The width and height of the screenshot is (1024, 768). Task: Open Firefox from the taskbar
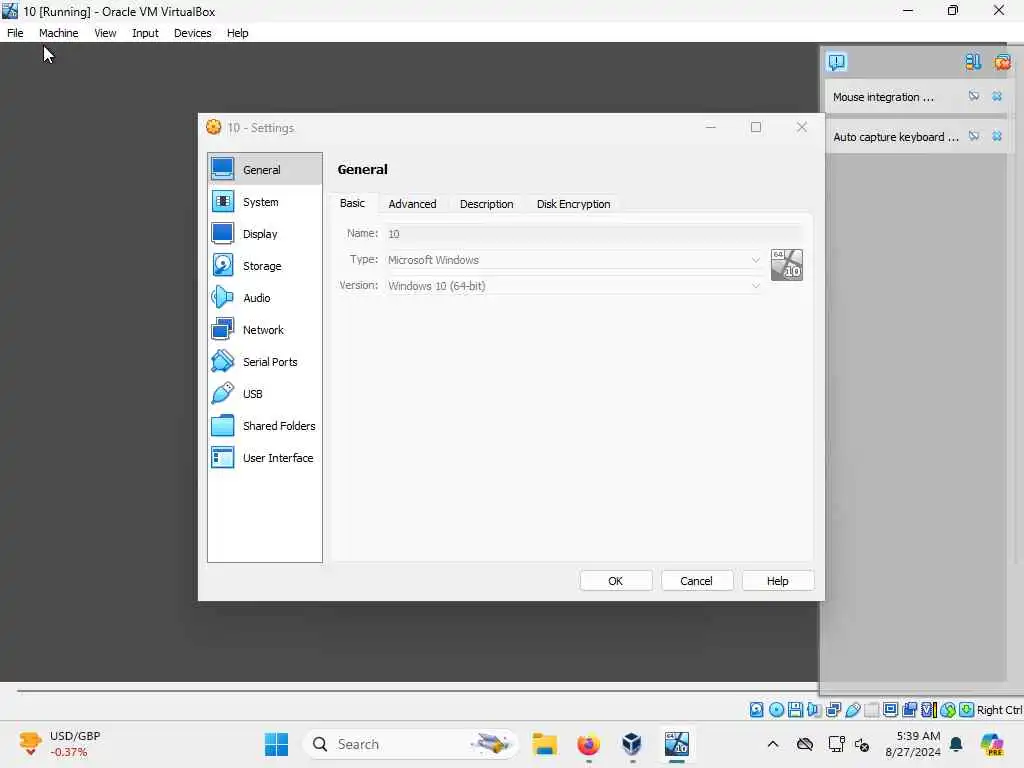tap(588, 744)
